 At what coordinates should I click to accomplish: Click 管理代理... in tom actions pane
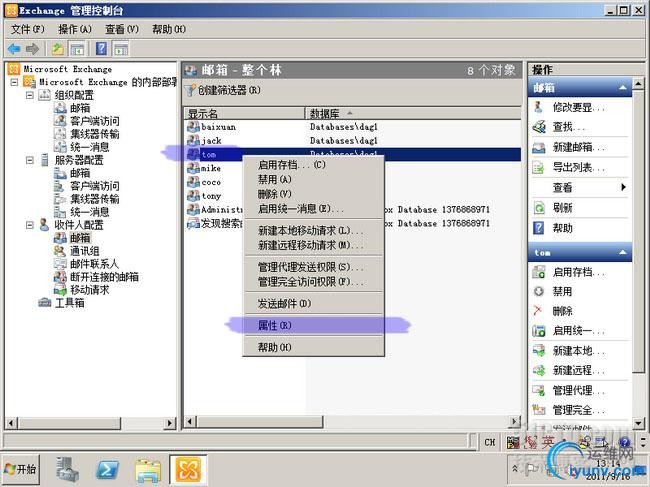[578, 390]
